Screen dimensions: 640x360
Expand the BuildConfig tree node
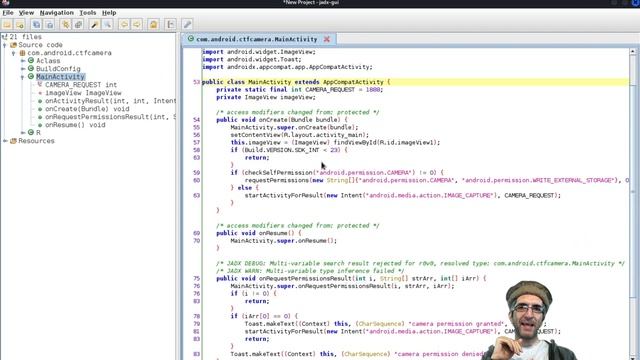pyautogui.click(x=23, y=69)
